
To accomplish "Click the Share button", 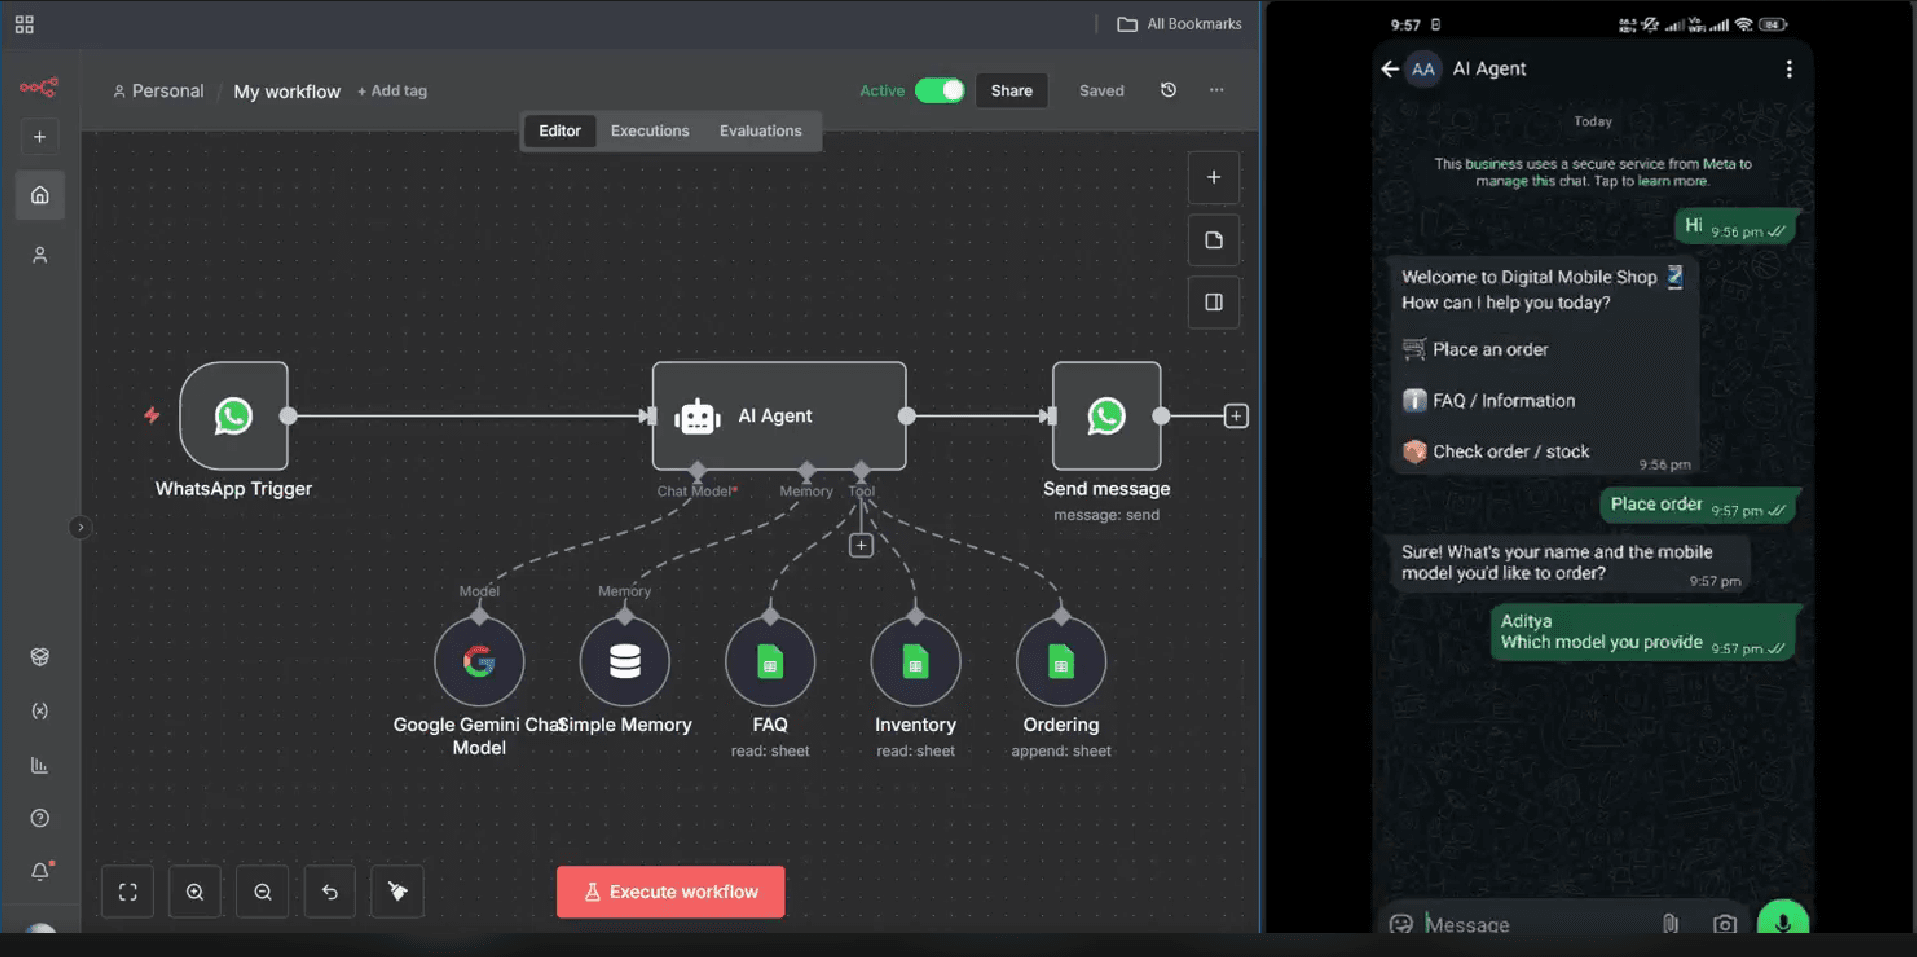I will (x=1012, y=90).
